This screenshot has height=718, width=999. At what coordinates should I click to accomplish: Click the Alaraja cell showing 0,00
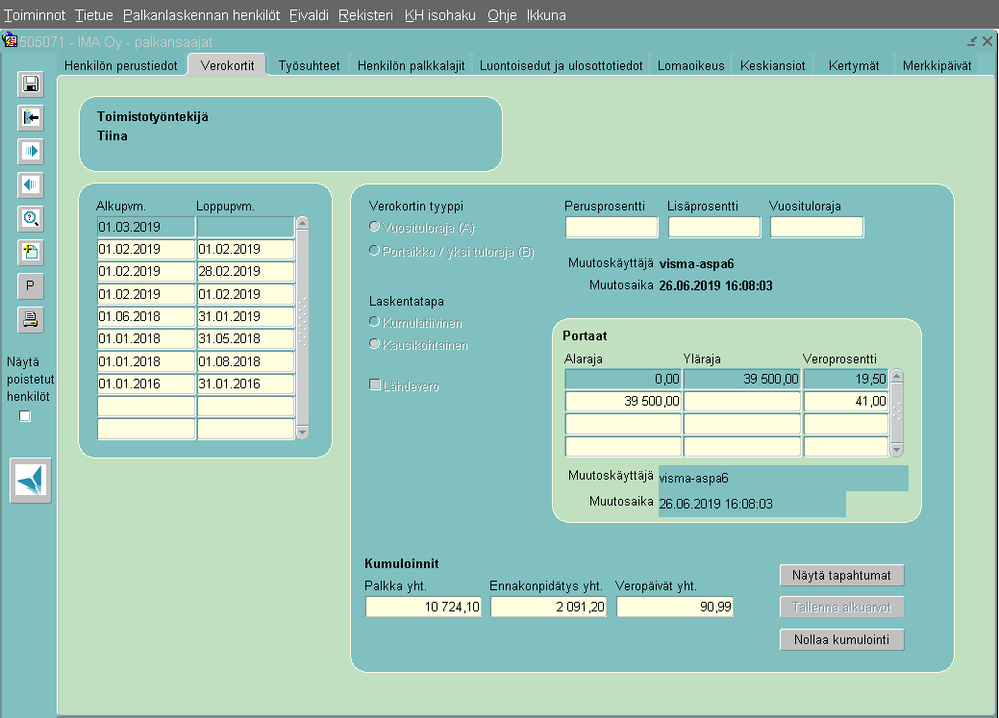pos(623,379)
